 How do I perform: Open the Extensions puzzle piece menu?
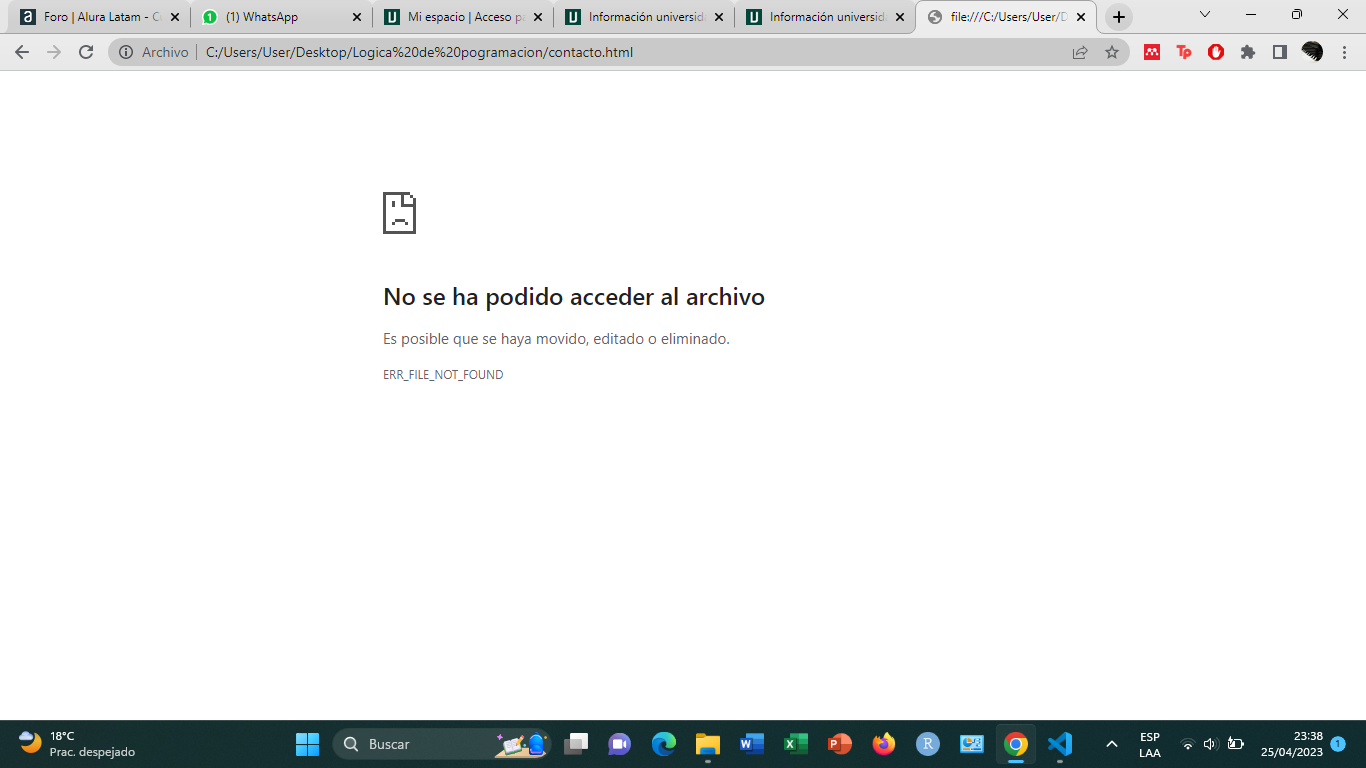(x=1248, y=52)
